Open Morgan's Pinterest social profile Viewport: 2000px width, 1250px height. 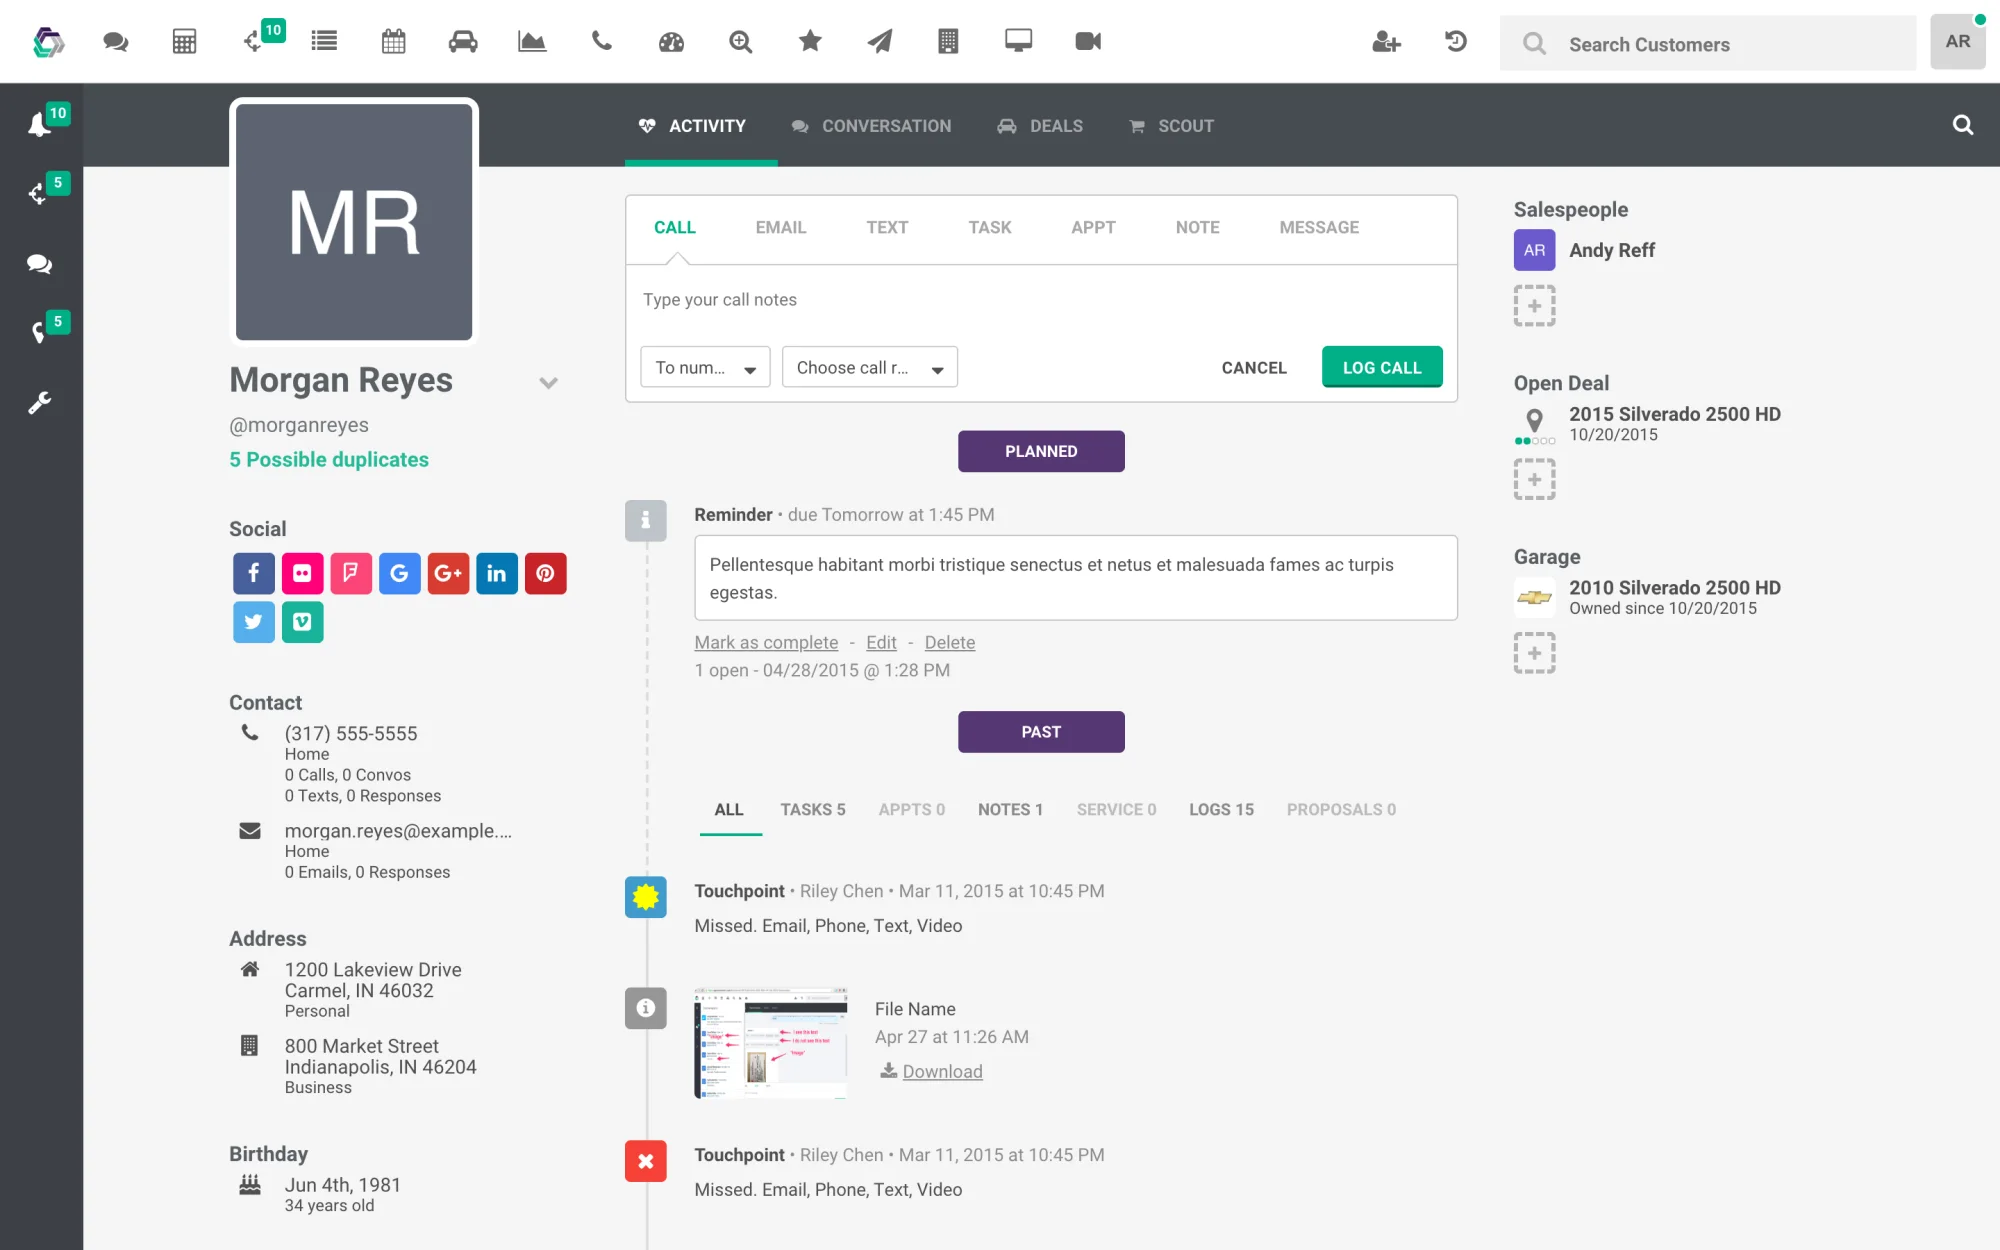546,573
